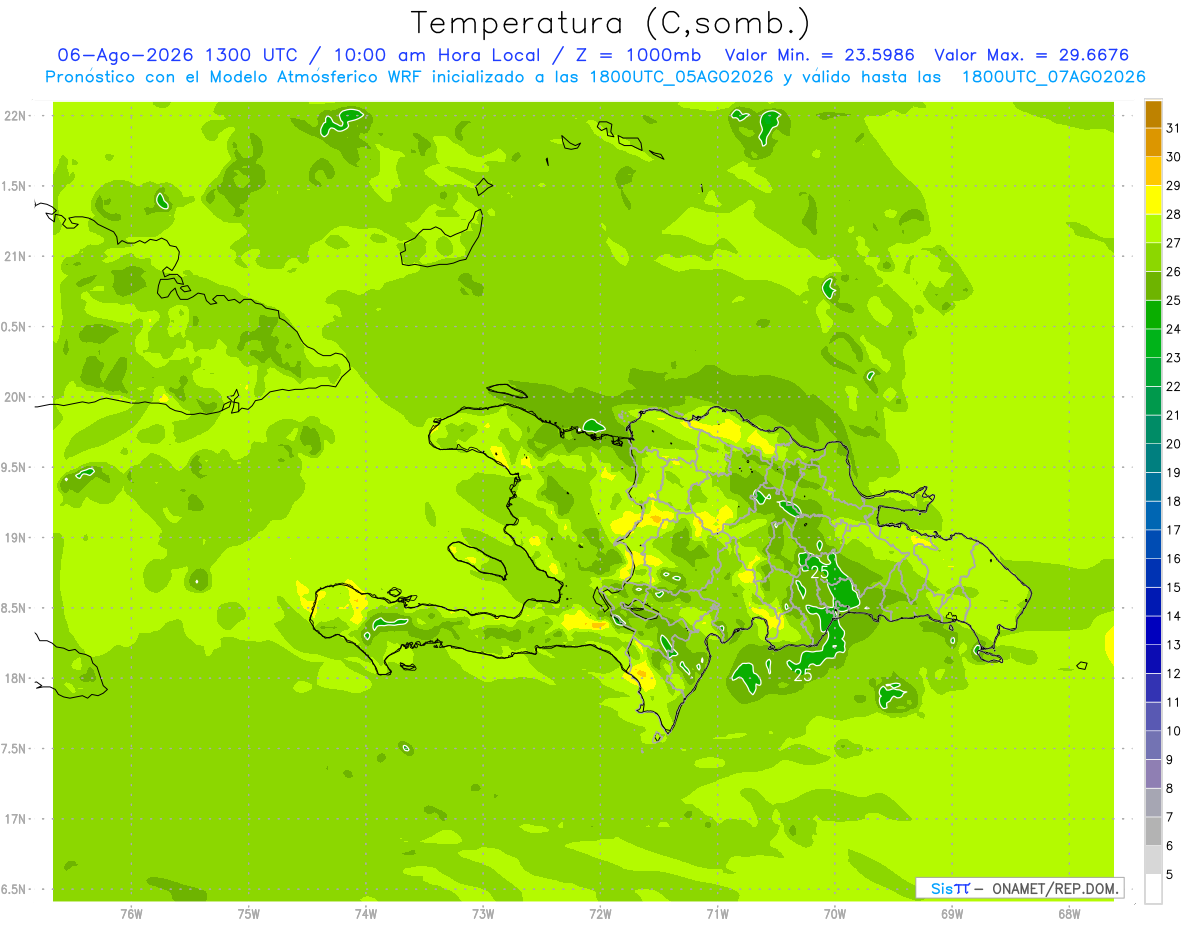Click the 'Sisπ' logo text
Viewport: 1200px width, 927px height.
[949, 888]
